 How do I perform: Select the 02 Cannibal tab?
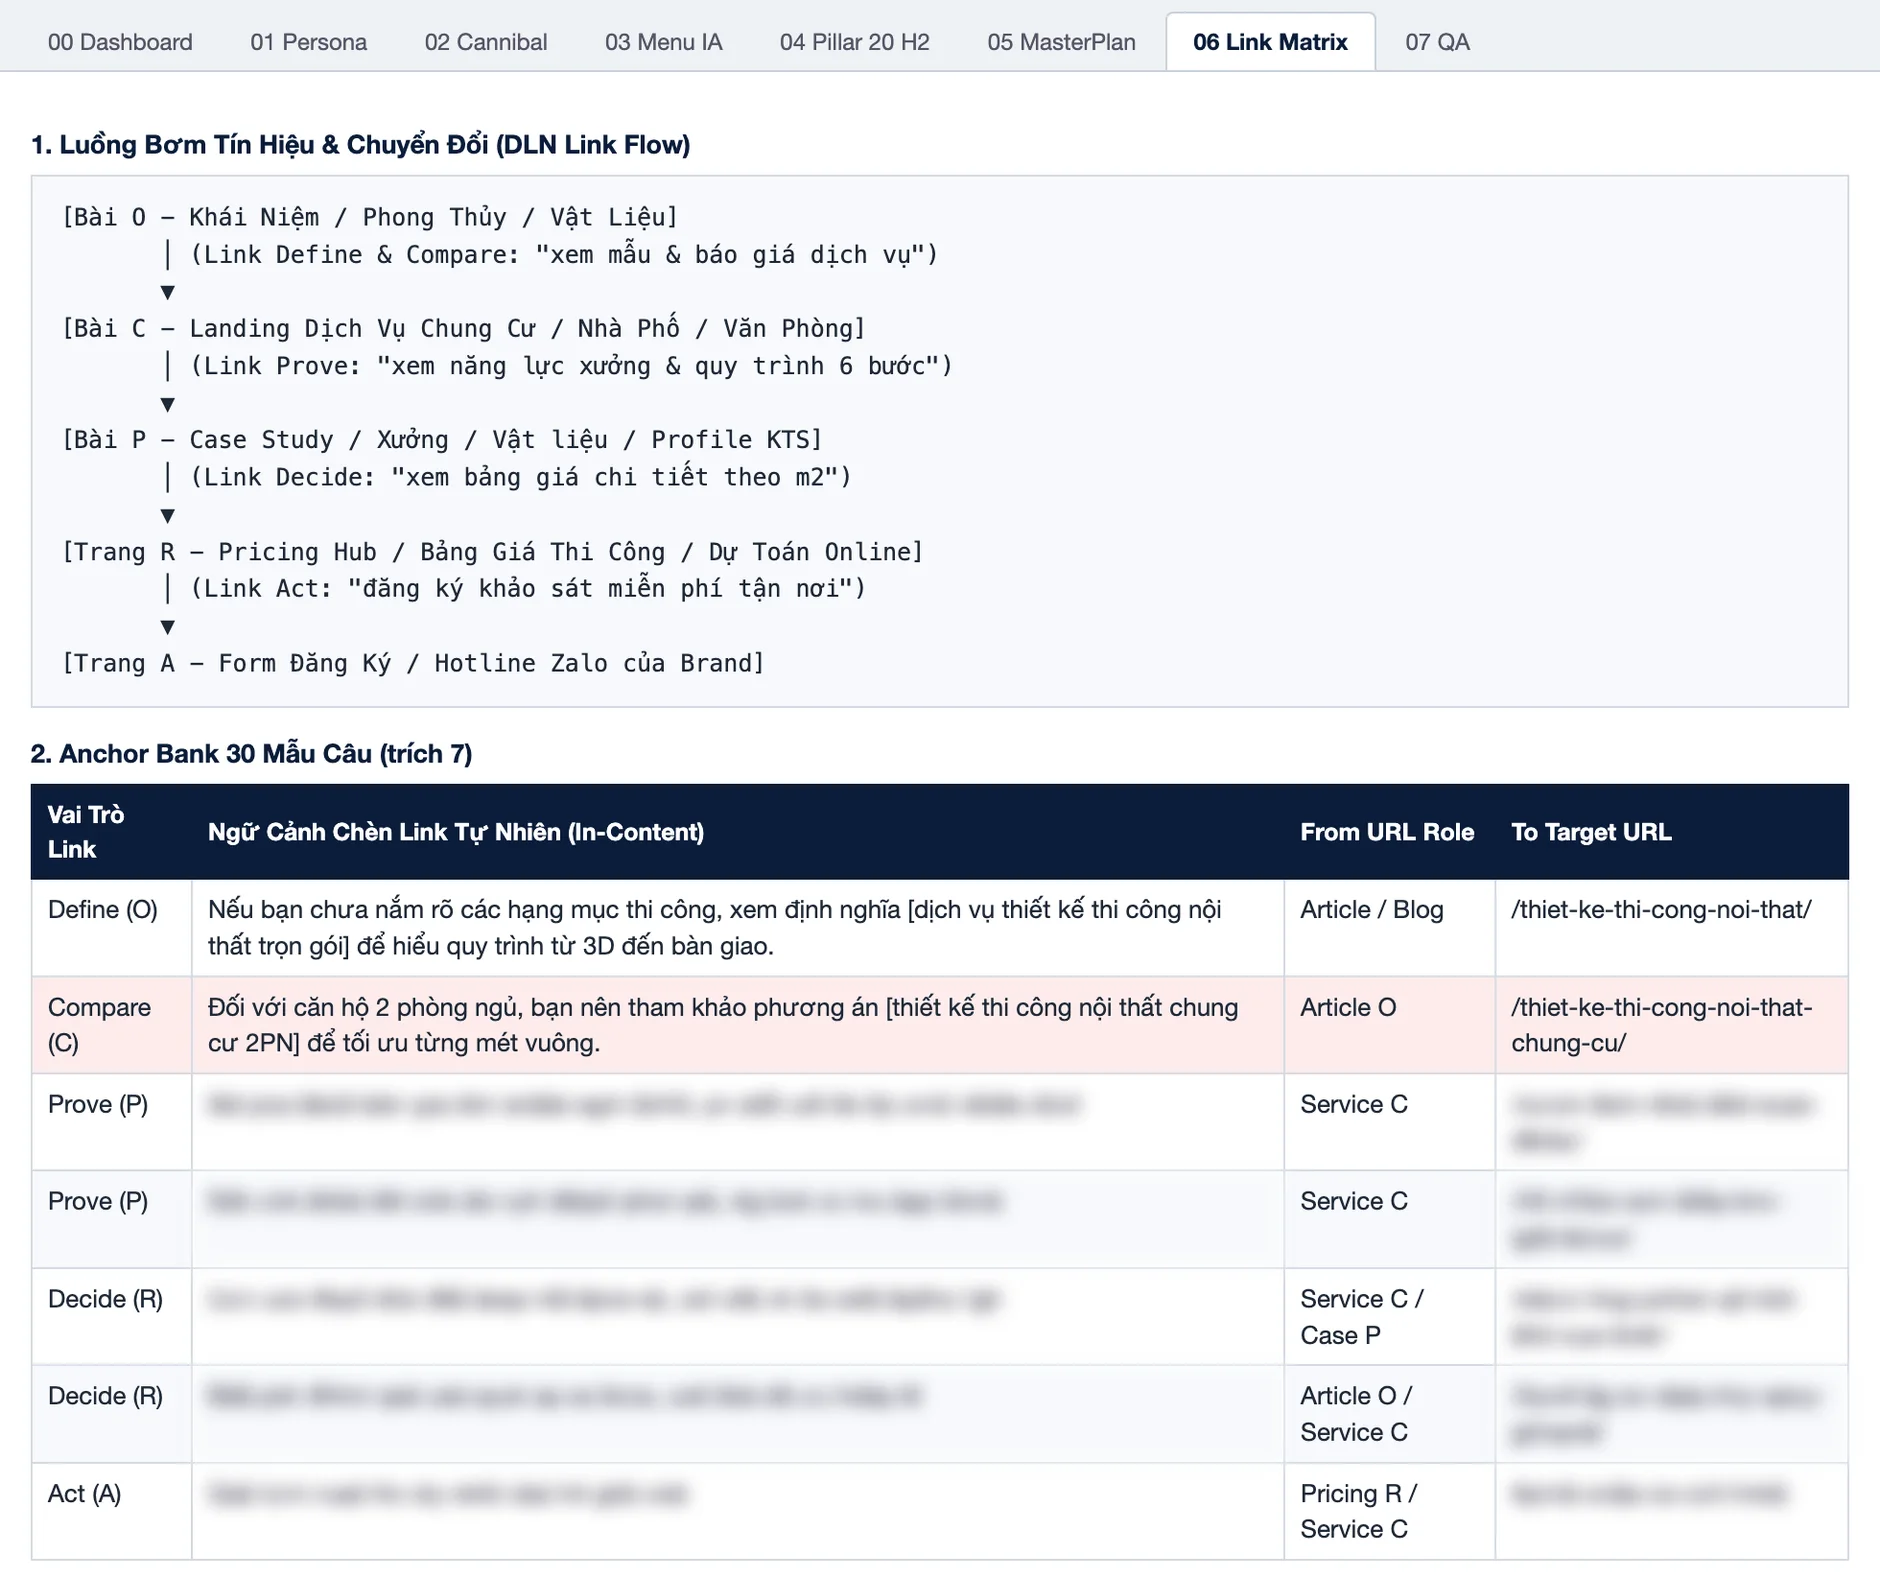(486, 42)
